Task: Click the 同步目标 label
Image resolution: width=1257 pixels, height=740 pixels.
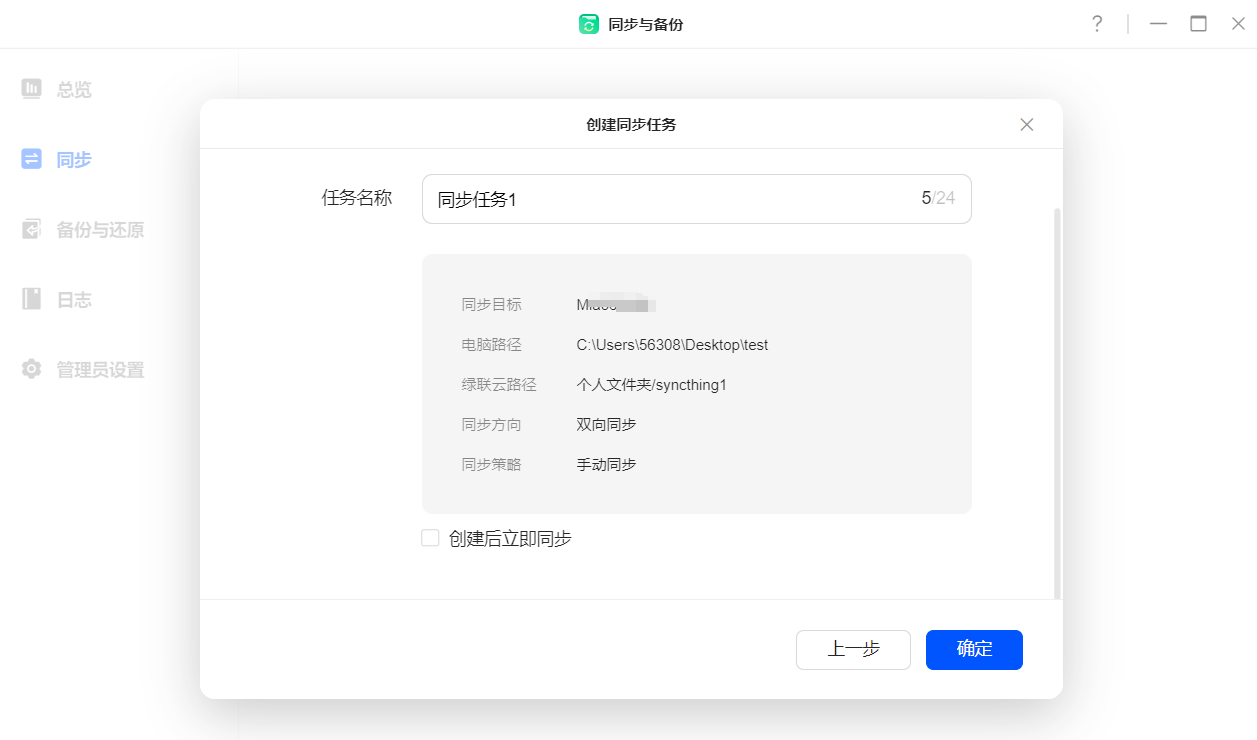Action: [x=491, y=305]
